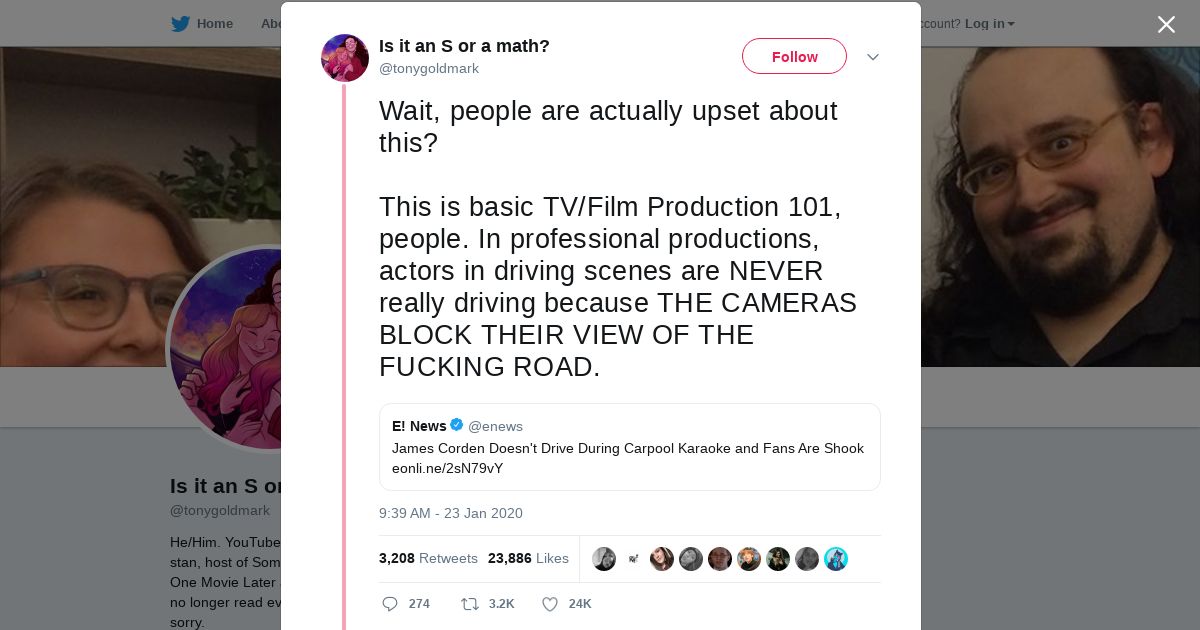This screenshot has width=1200, height=630.
Task: Click the Twitter bird Home icon
Action: [x=180, y=24]
